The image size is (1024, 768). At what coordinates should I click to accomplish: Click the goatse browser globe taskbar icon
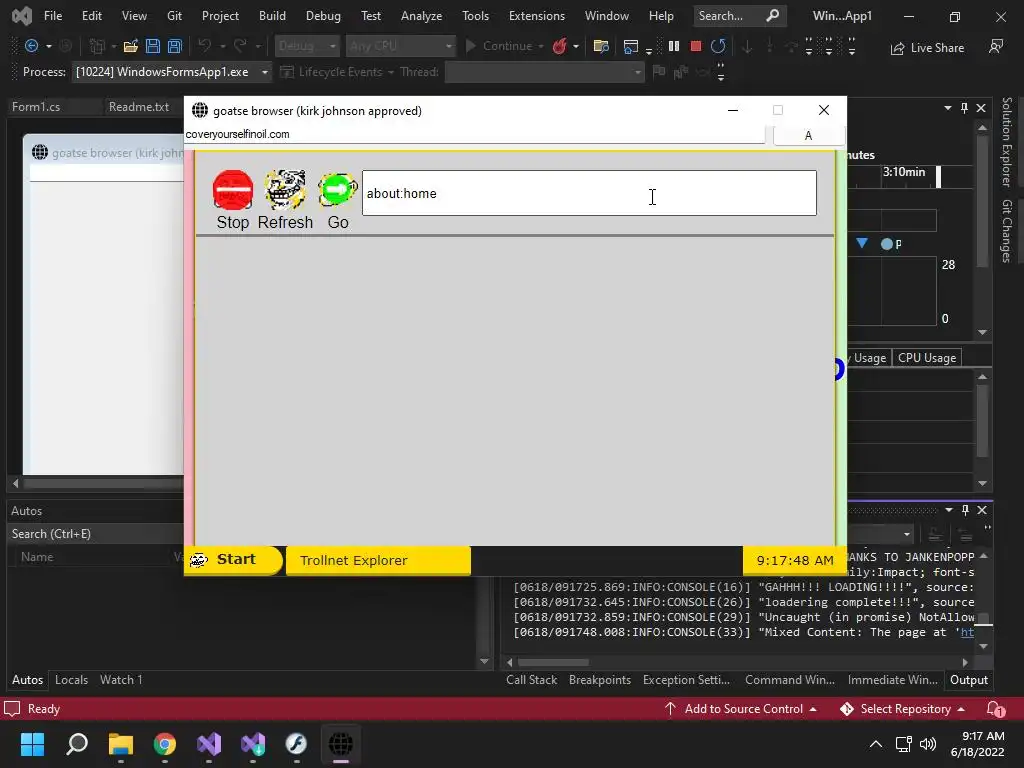[x=341, y=744]
